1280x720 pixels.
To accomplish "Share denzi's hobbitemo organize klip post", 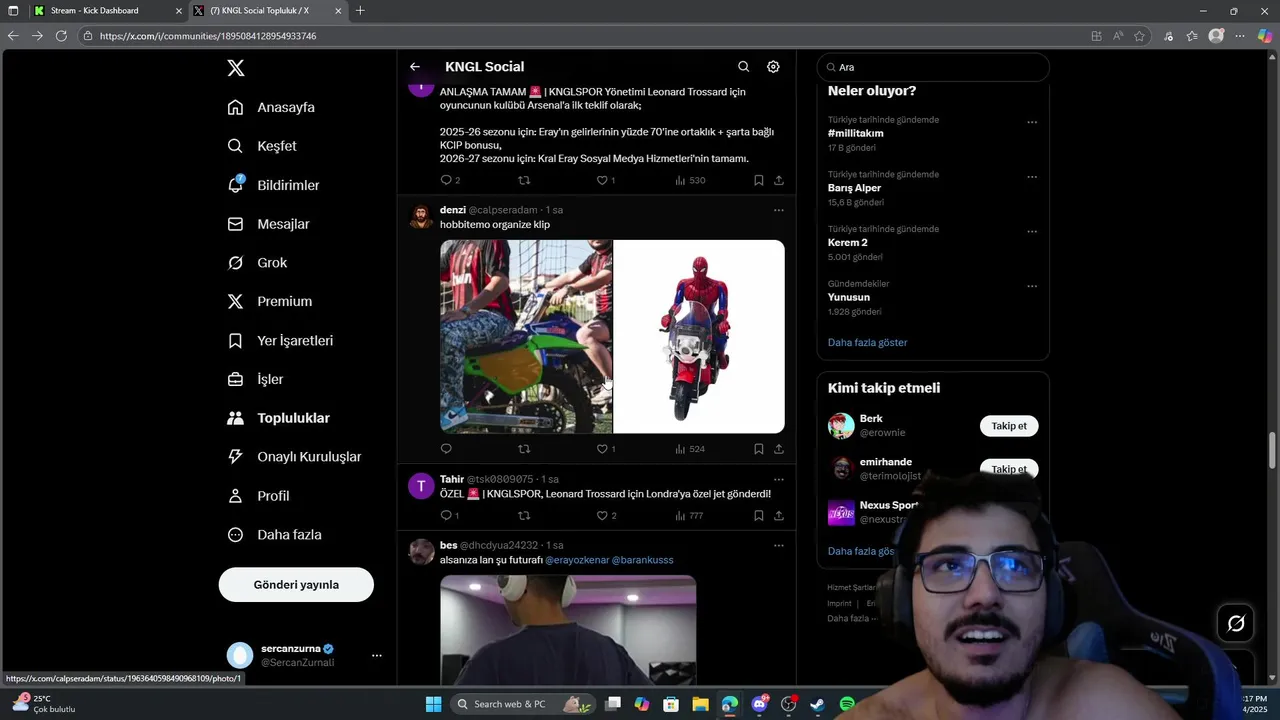I will [779, 449].
